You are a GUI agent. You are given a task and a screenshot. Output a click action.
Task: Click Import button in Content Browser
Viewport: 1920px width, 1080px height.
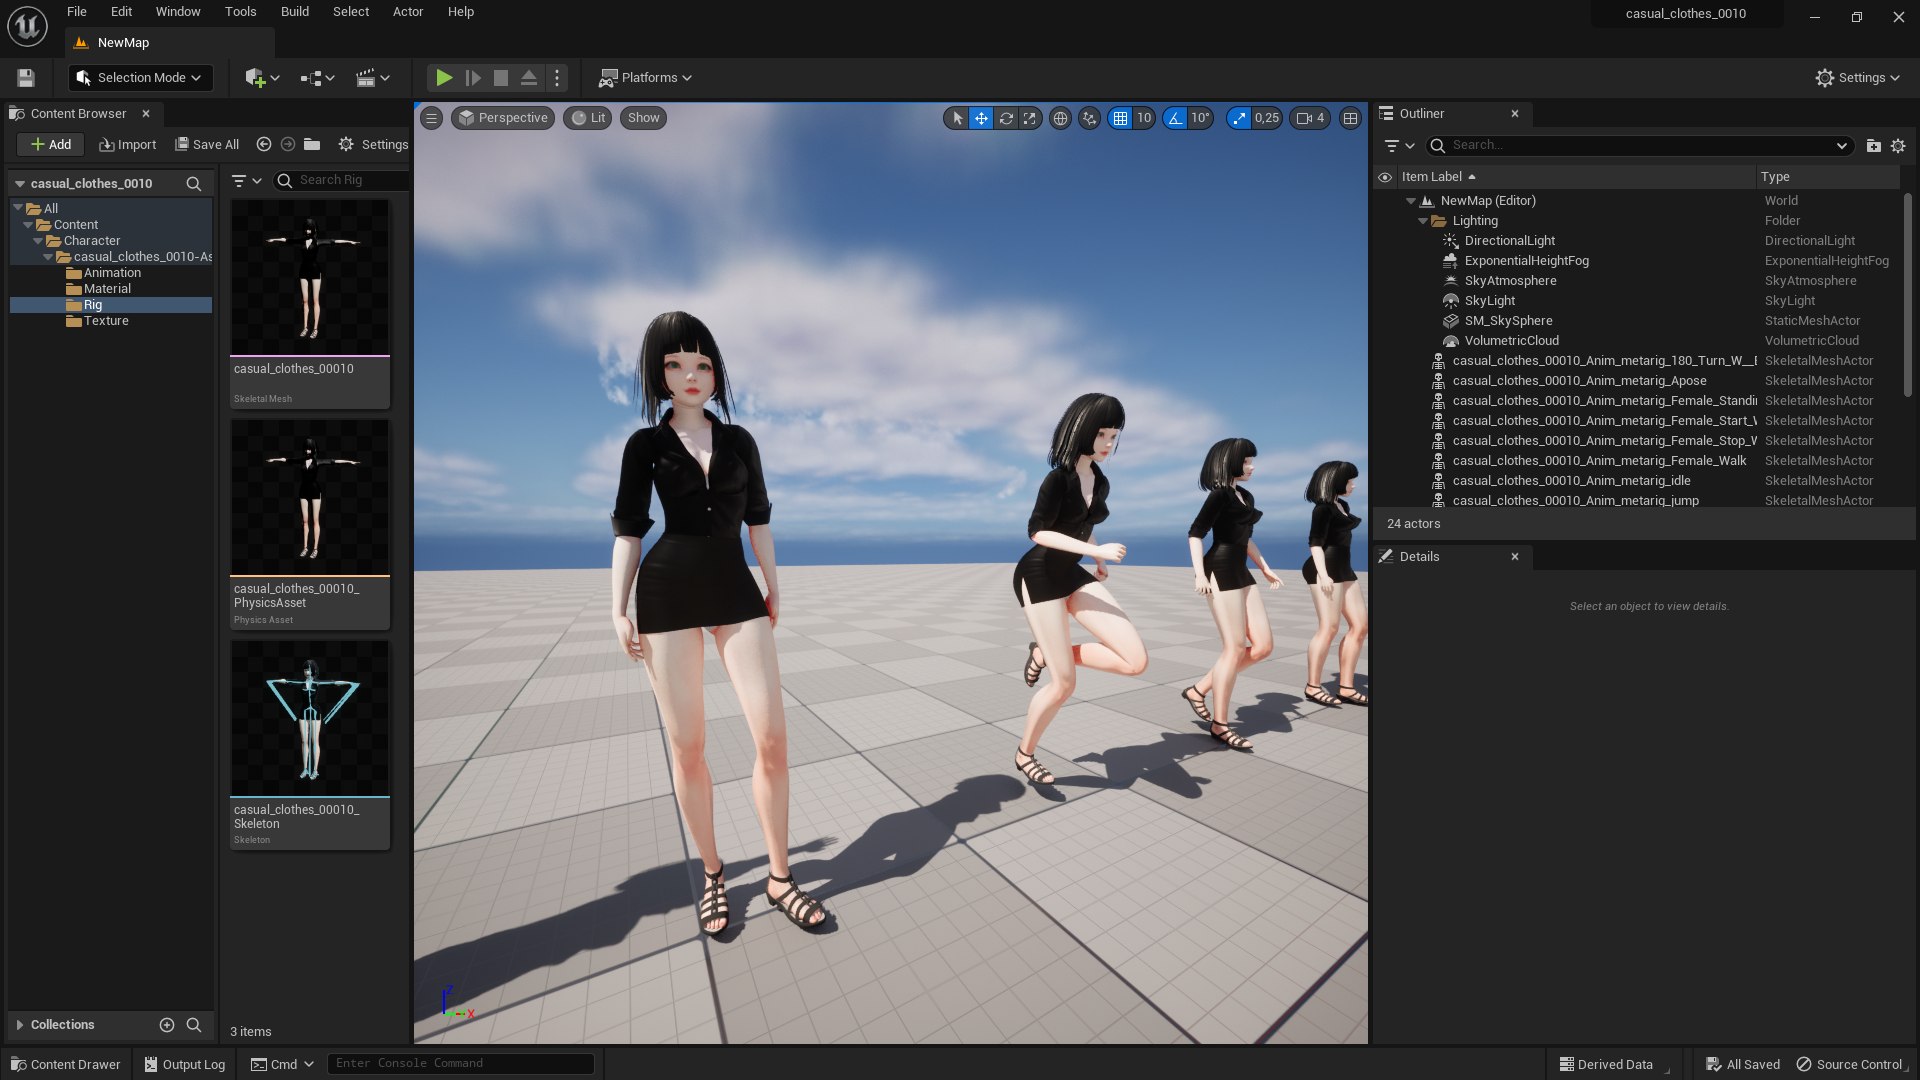[128, 145]
